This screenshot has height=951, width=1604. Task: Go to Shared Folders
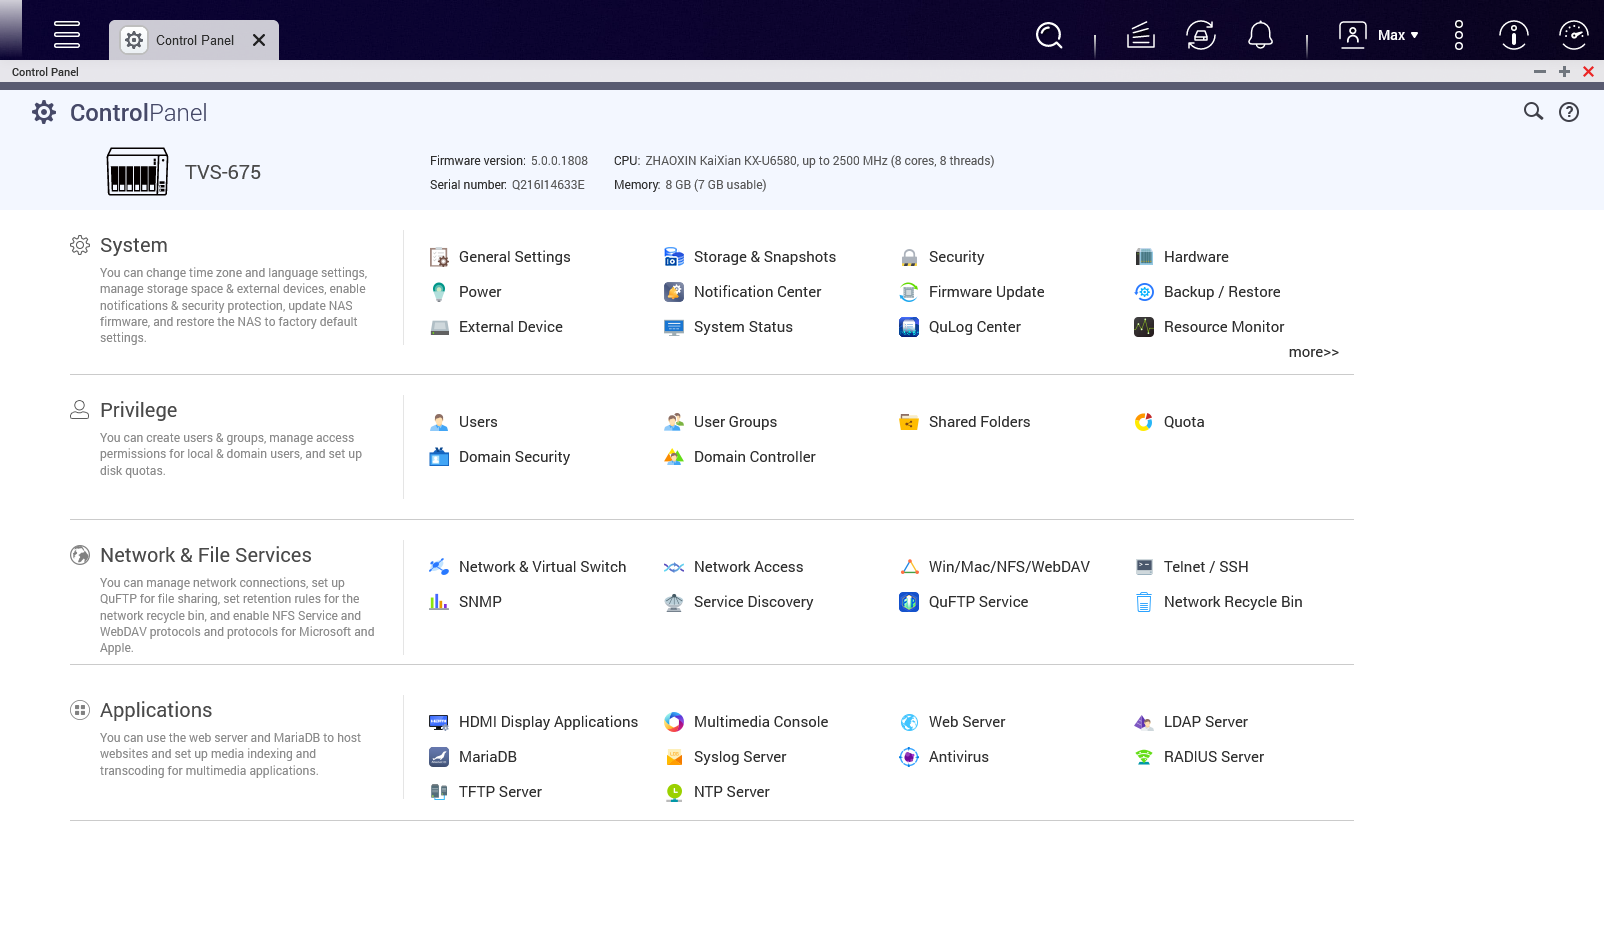click(x=978, y=422)
